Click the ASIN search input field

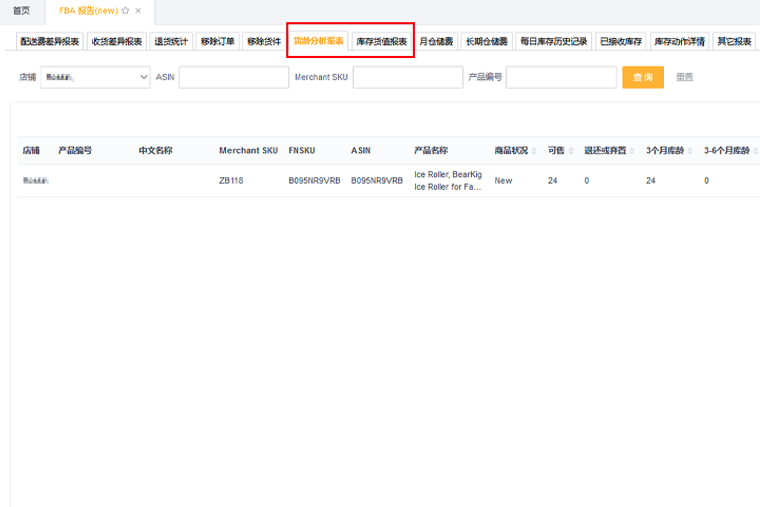[233, 77]
